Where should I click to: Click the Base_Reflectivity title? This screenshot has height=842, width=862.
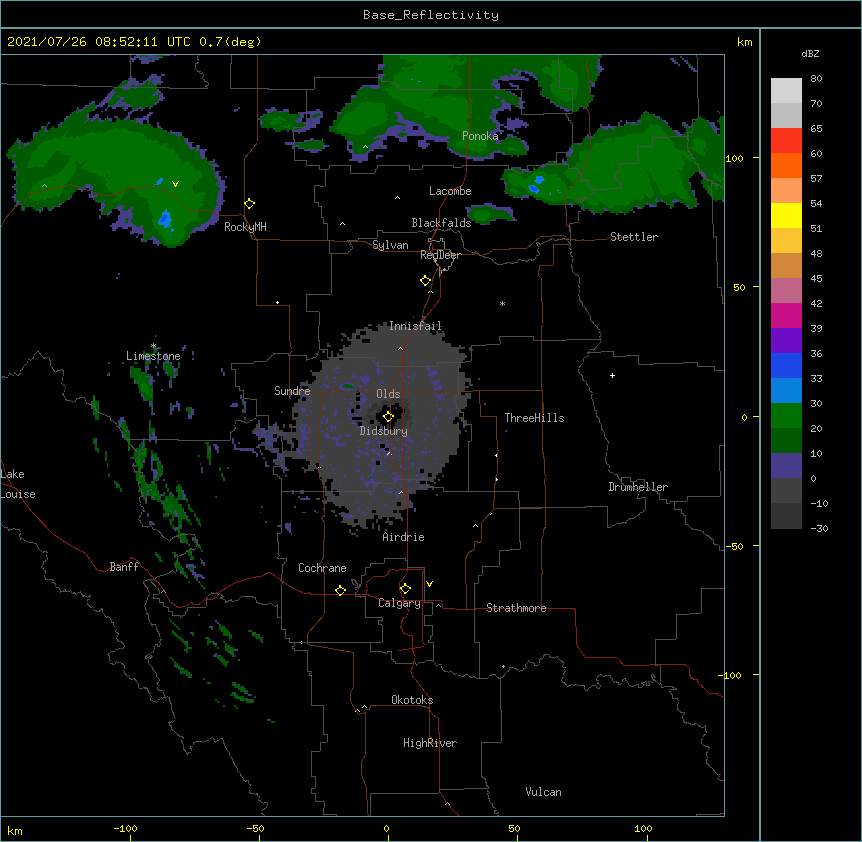[431, 15]
